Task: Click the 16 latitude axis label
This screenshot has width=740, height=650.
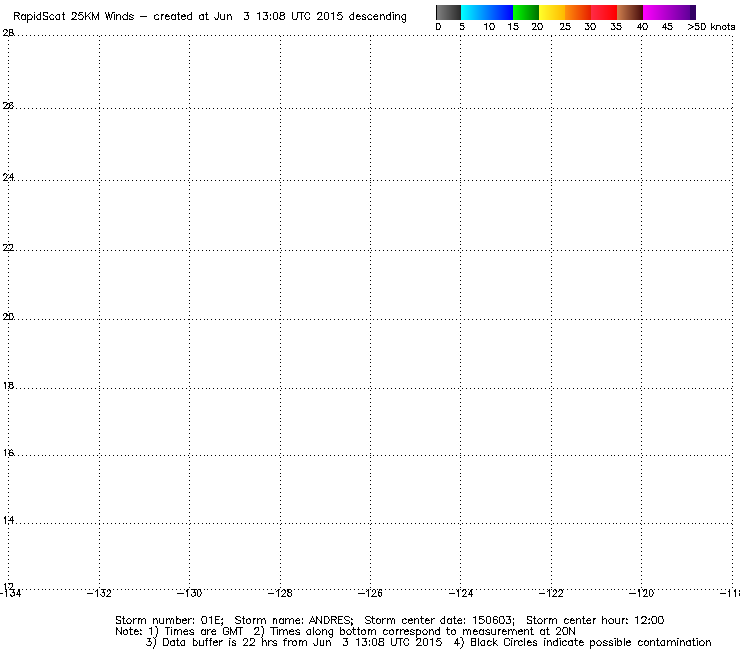Action: [8, 453]
